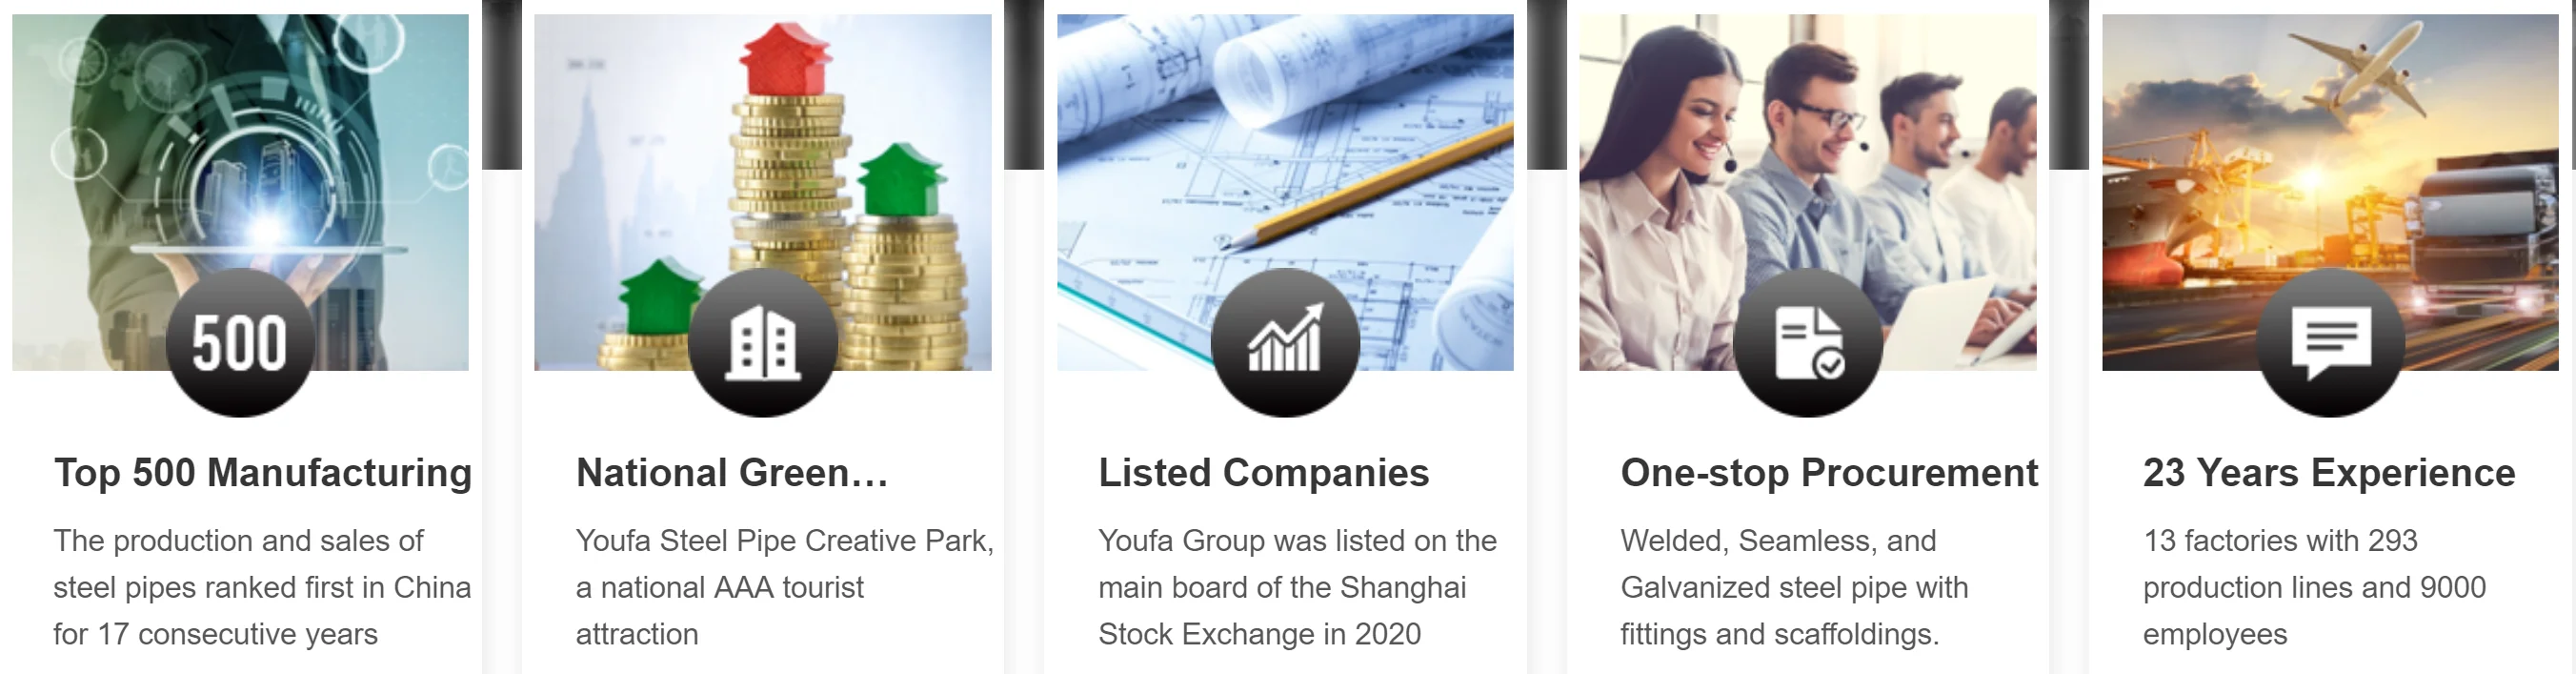
Task: Select the 23 Years Experience heading
Action: tap(2329, 473)
